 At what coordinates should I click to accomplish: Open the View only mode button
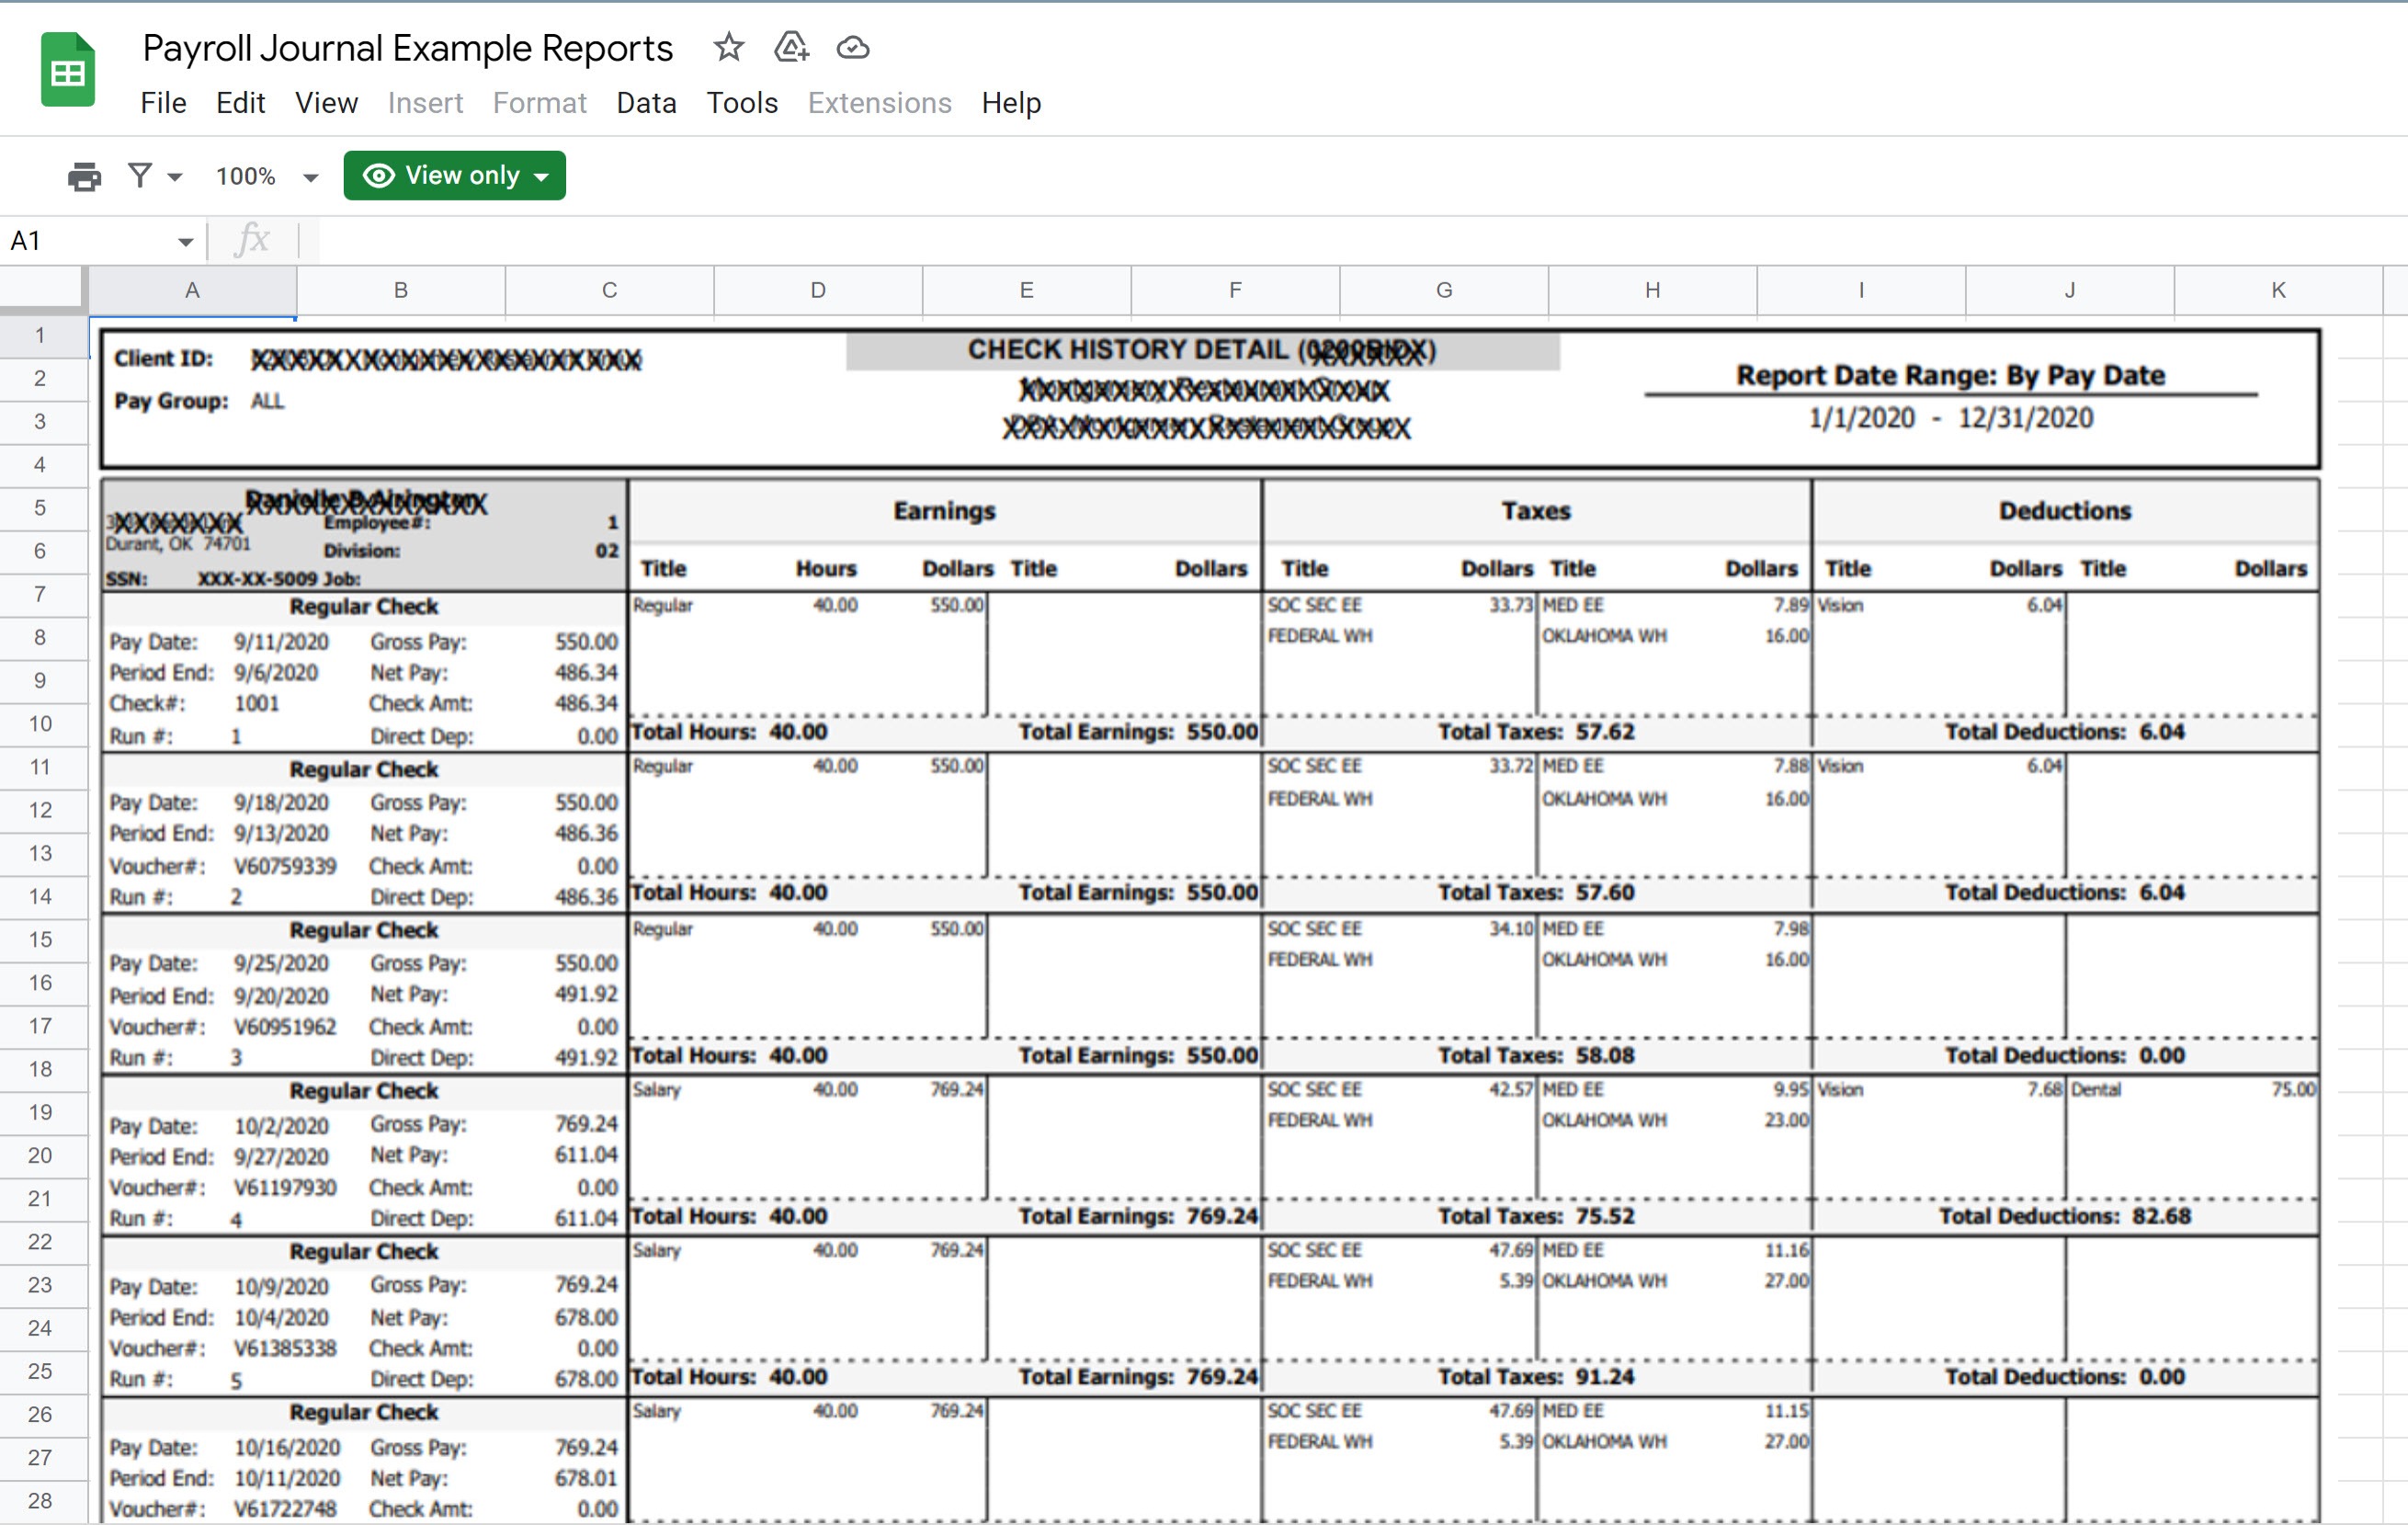coord(454,176)
